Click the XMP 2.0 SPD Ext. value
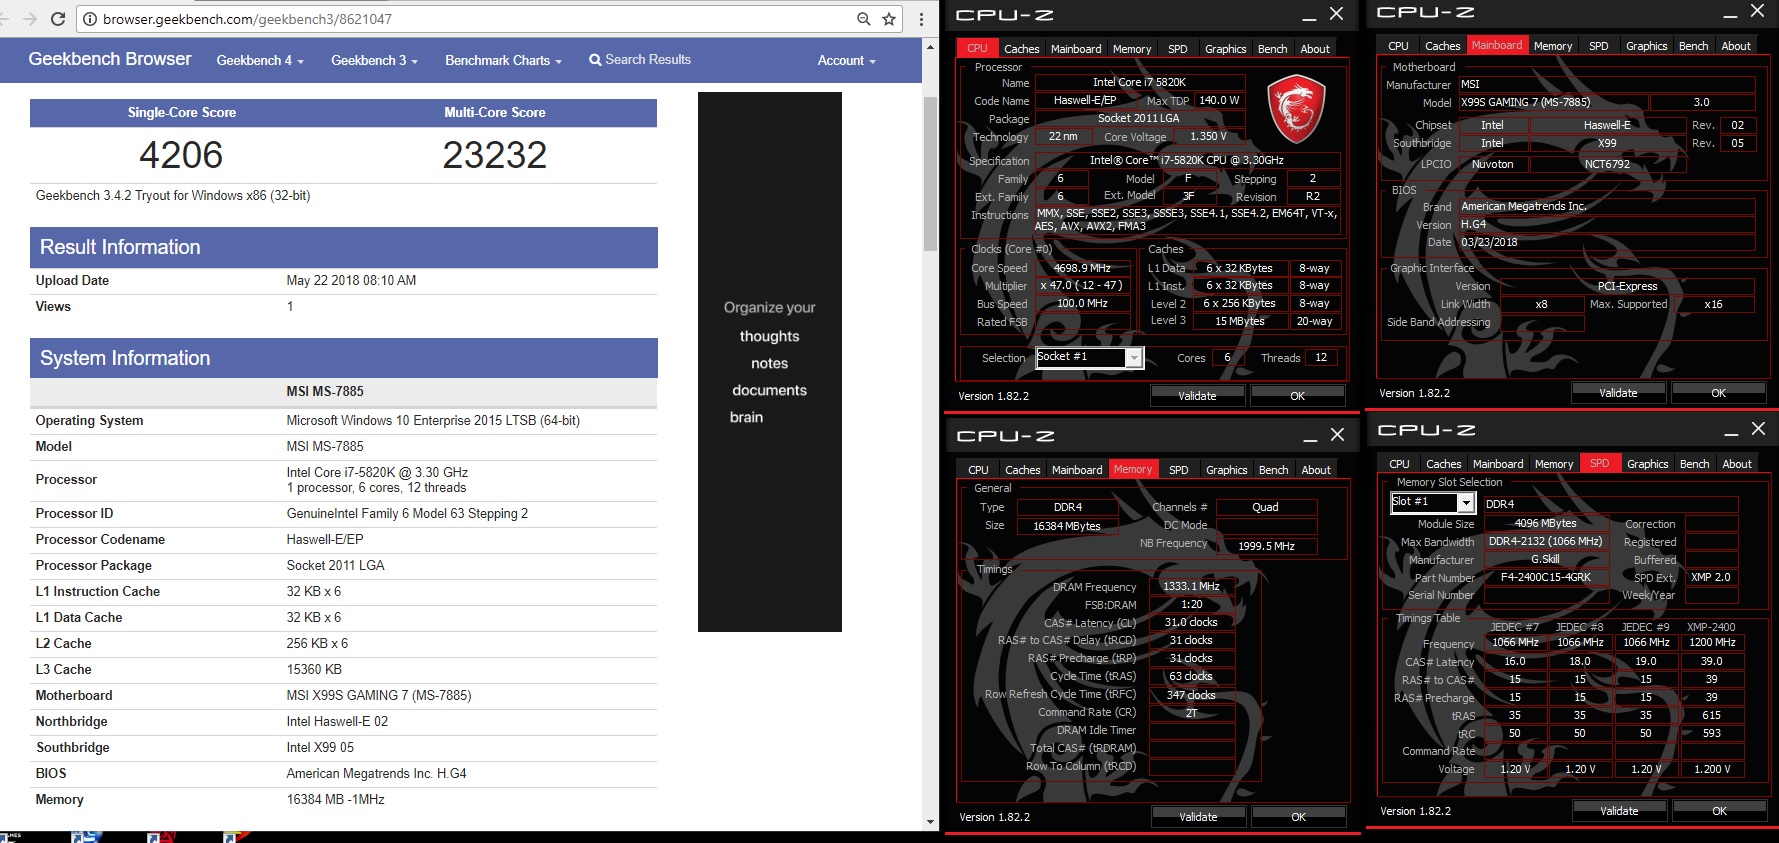The height and width of the screenshot is (843, 1779). pos(1711,577)
